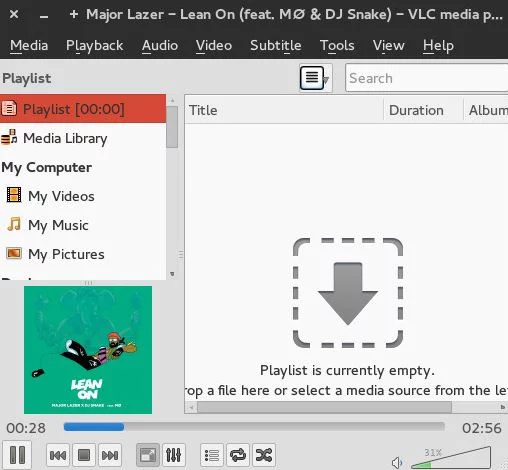508x470 pixels.
Task: Select Playlist [00:00] in the sidebar
Action: (83, 109)
